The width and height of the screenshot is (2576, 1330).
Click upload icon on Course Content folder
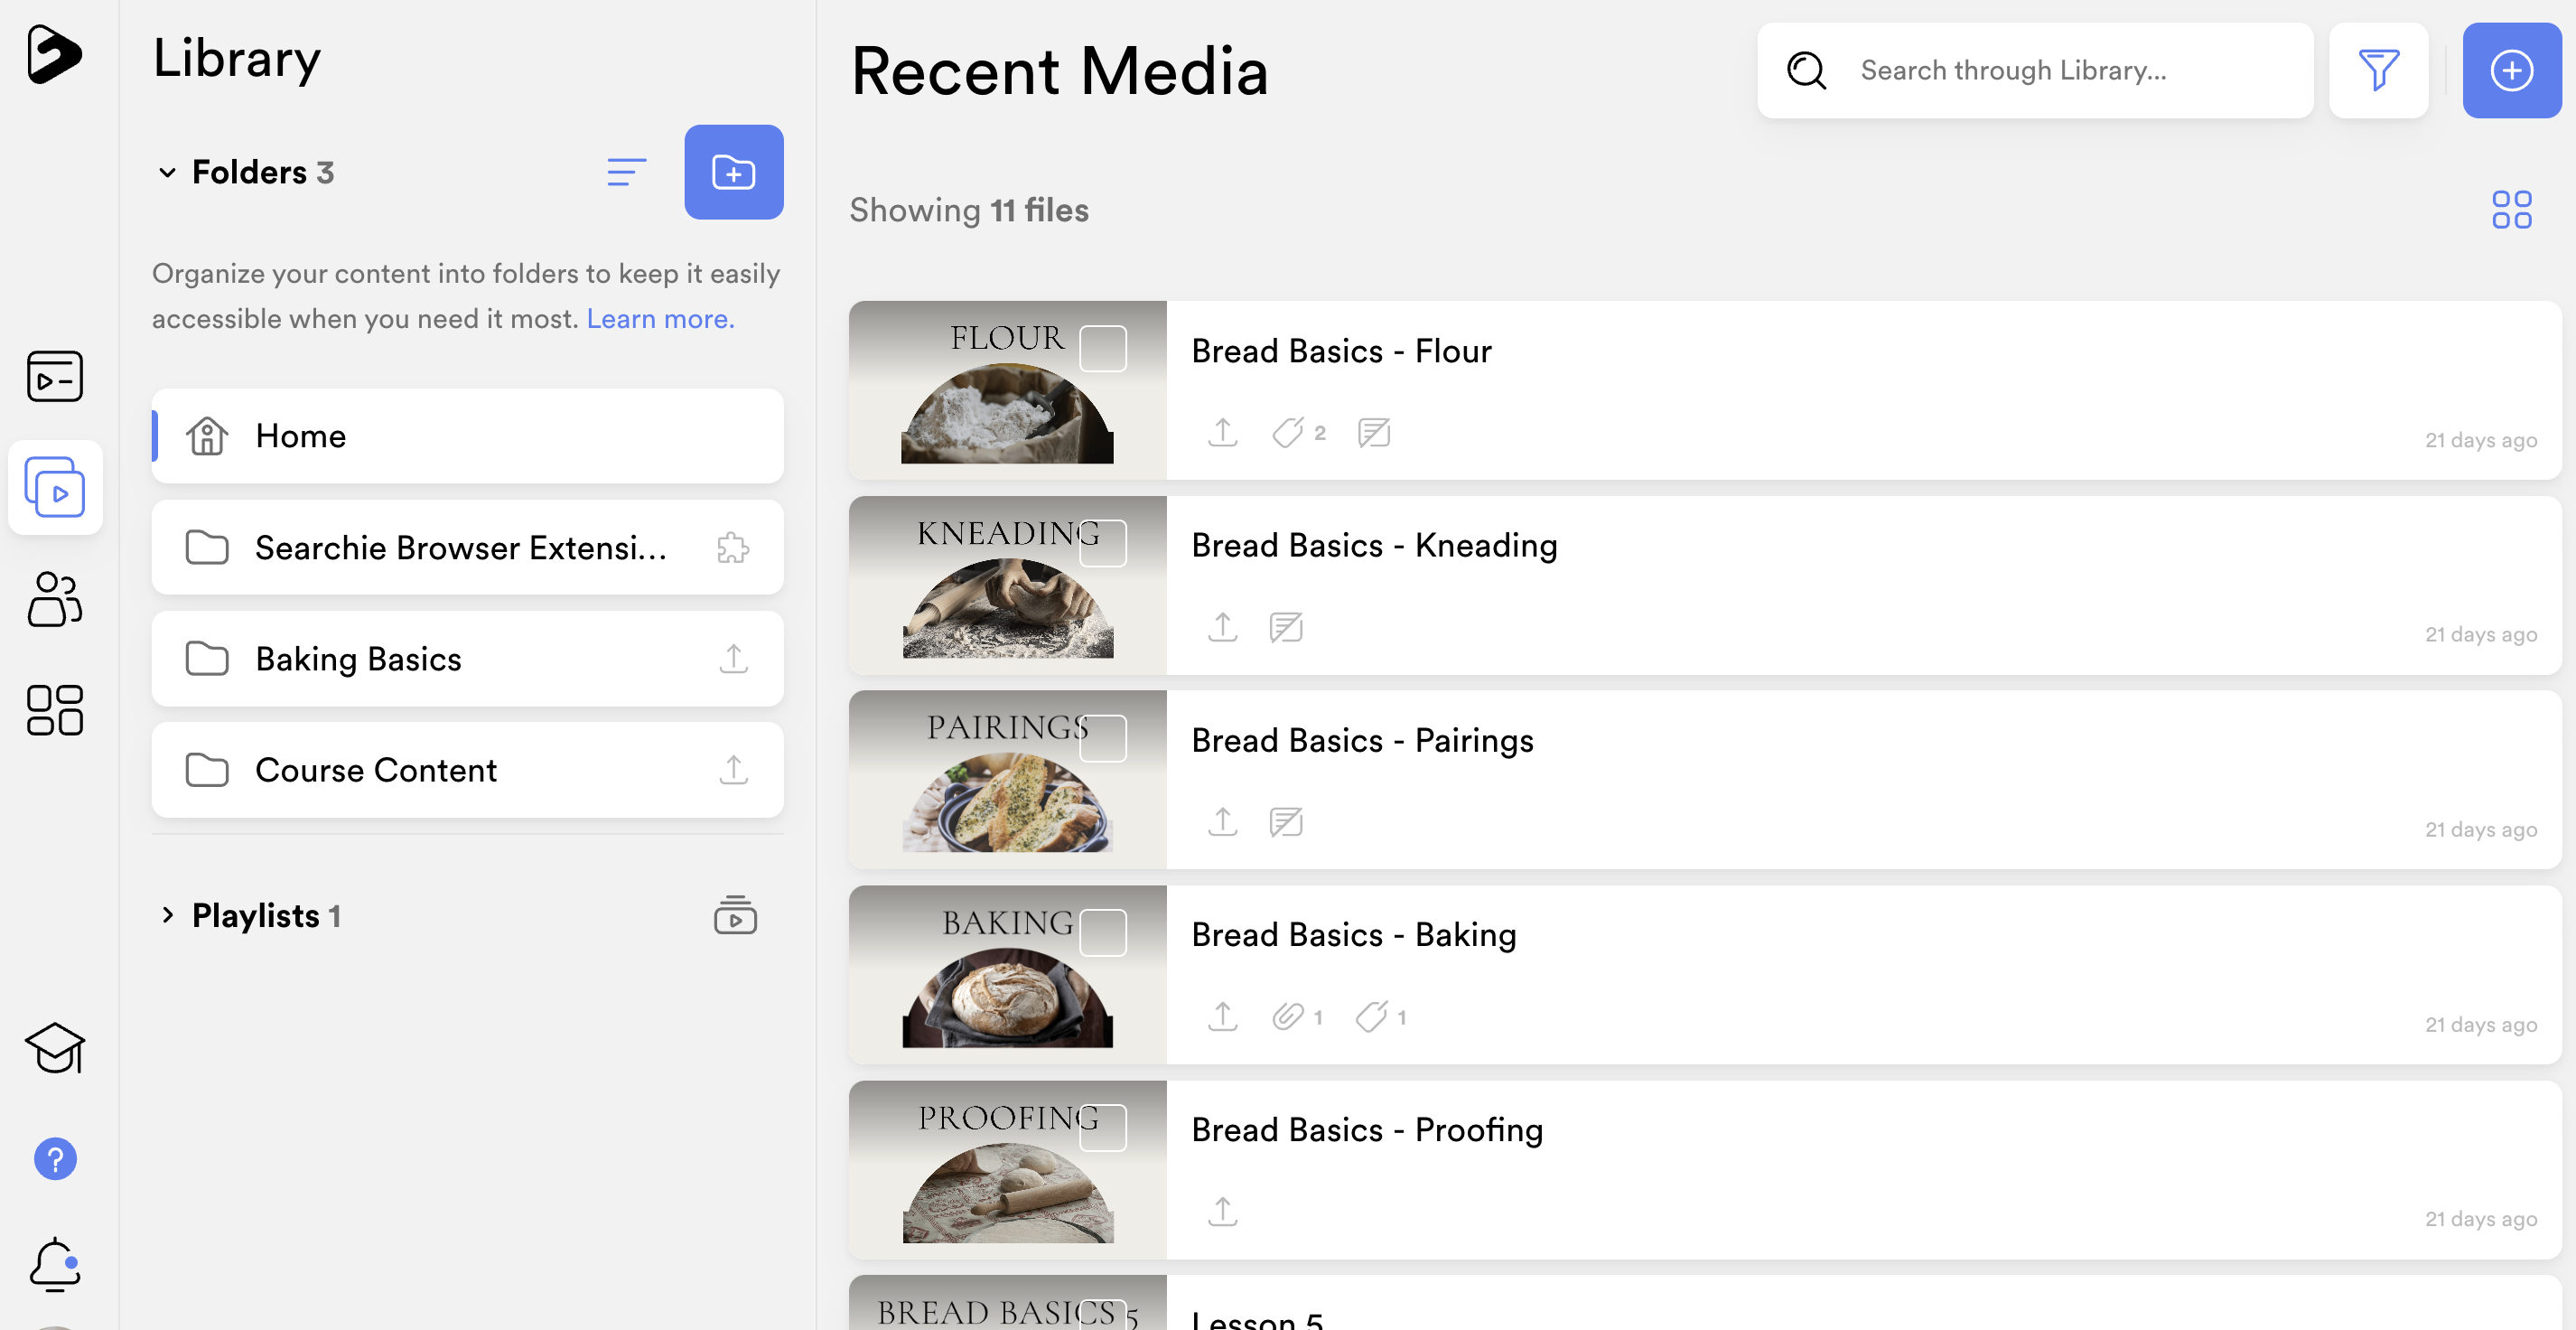pyautogui.click(x=734, y=769)
